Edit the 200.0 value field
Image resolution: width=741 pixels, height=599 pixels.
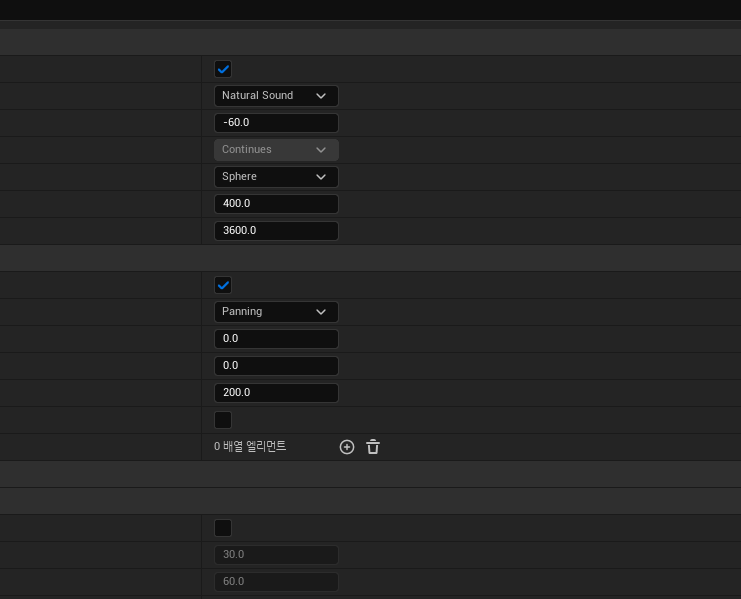276,393
